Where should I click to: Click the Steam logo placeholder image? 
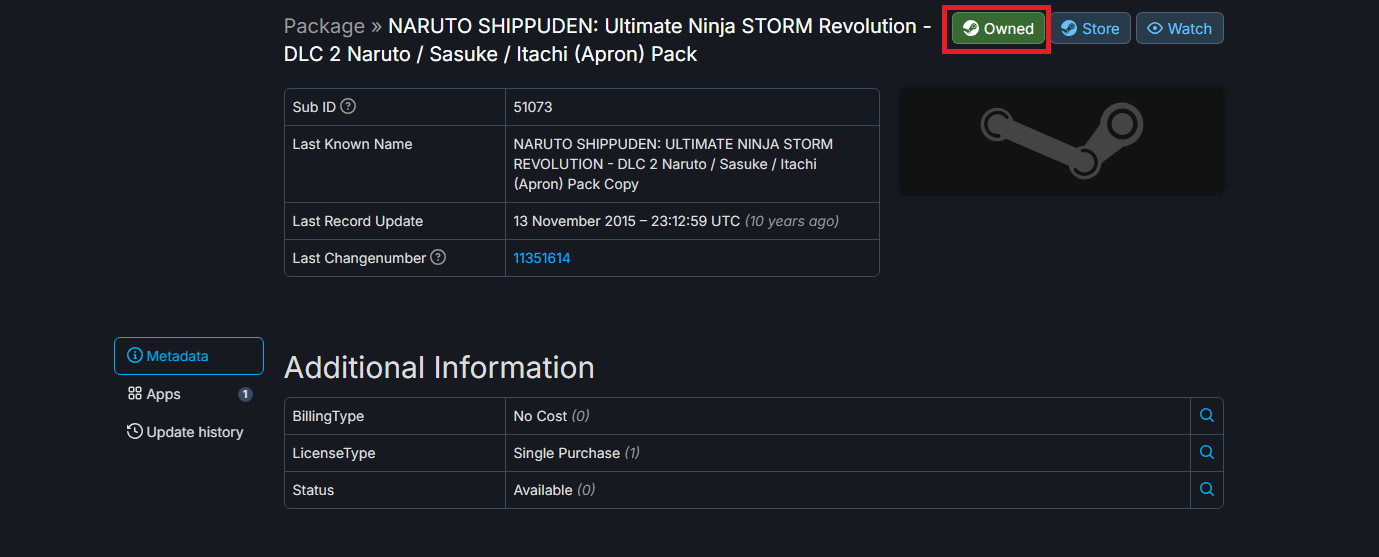(1061, 141)
